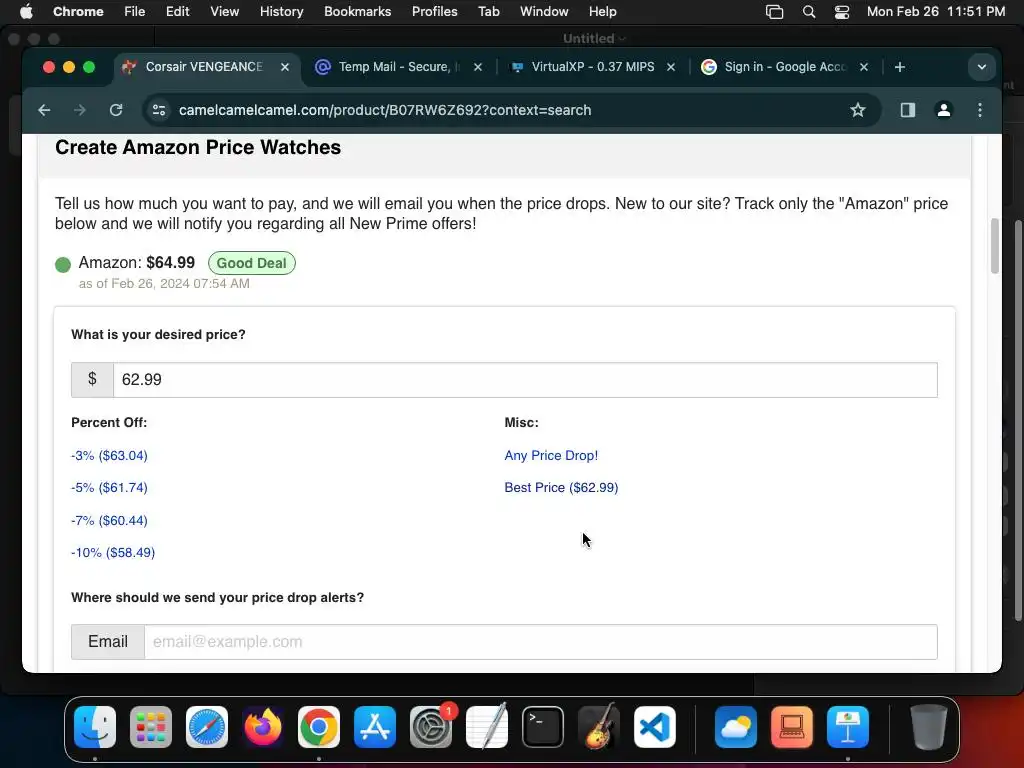Open the Tab menu
This screenshot has width=1024, height=768.
pos(488,12)
